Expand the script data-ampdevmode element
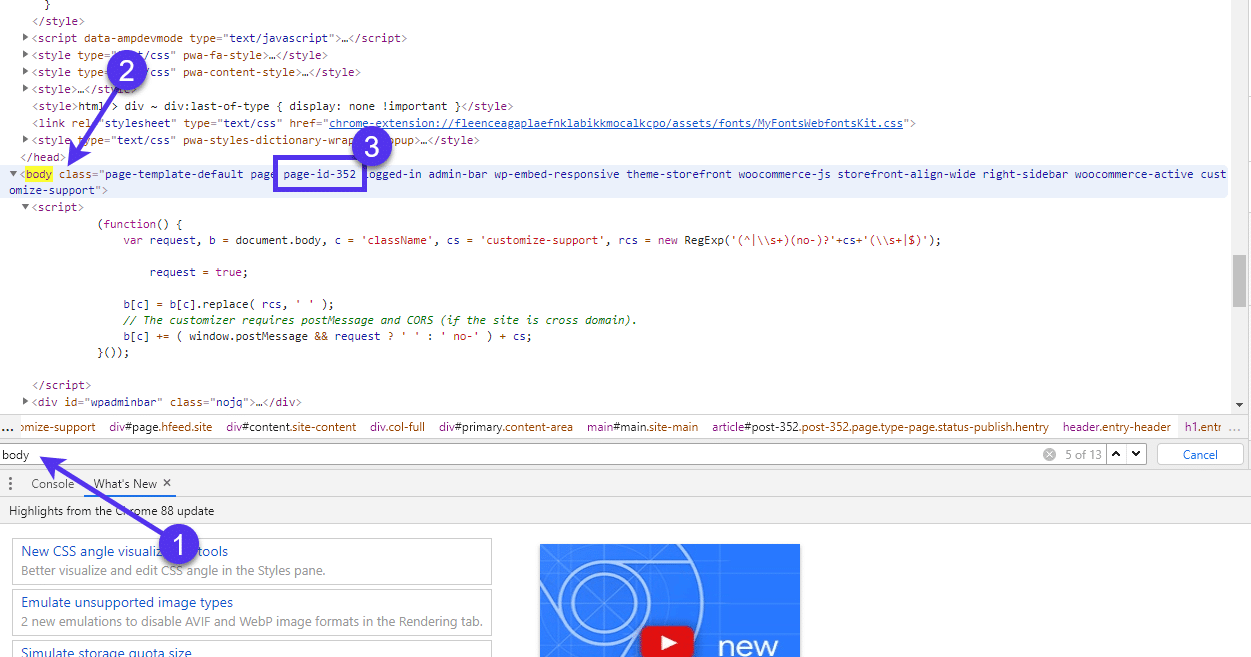The height and width of the screenshot is (657, 1251). [24, 37]
